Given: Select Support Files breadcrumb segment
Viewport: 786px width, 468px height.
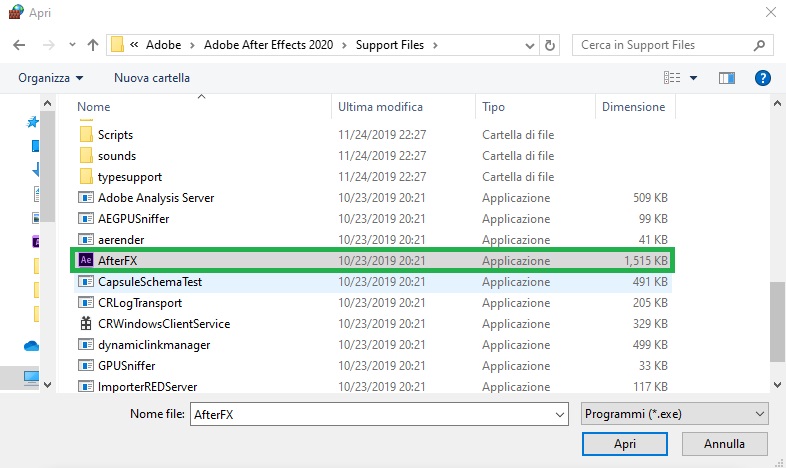Looking at the screenshot, I should [389, 45].
